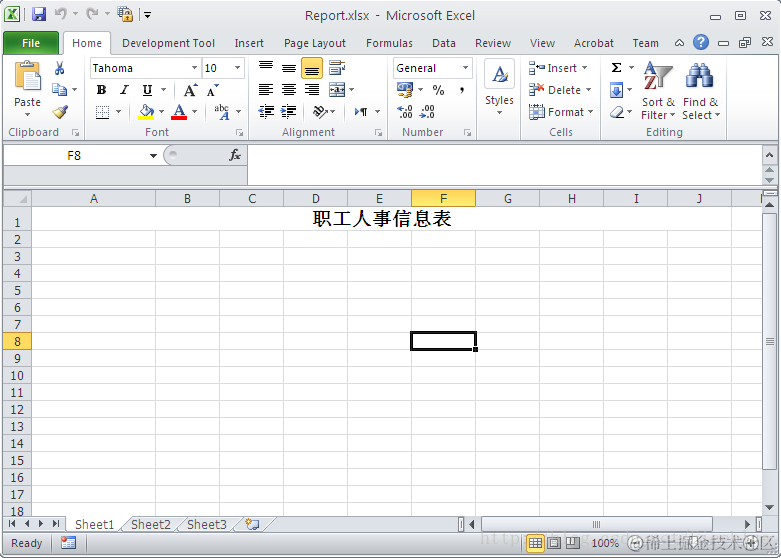Click the AutoSum sigma icon

pos(616,68)
